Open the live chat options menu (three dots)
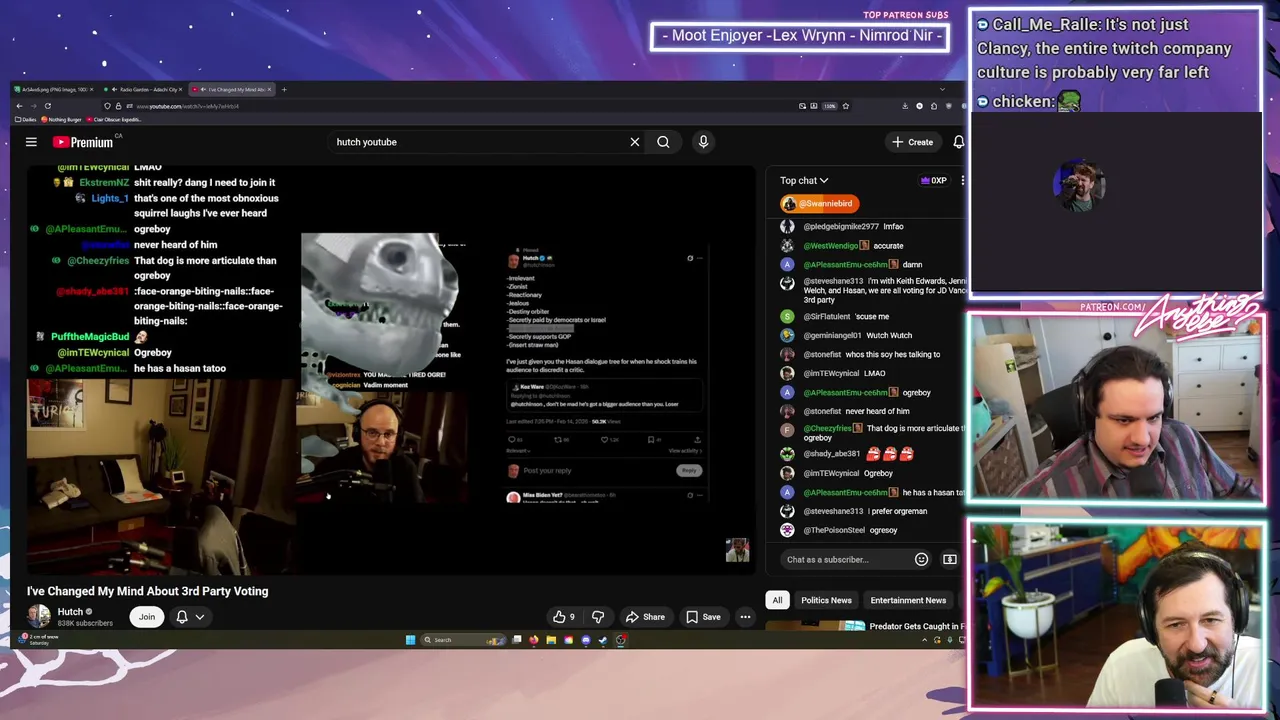This screenshot has width=1280, height=720. 962,181
